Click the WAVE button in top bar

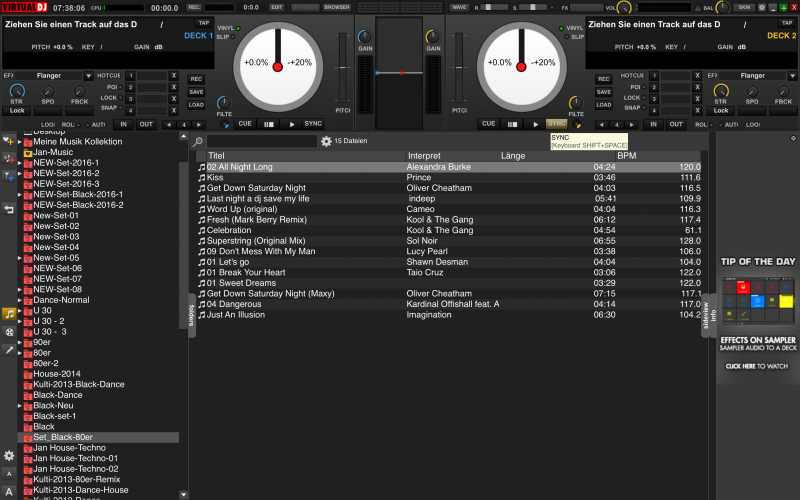459,7
